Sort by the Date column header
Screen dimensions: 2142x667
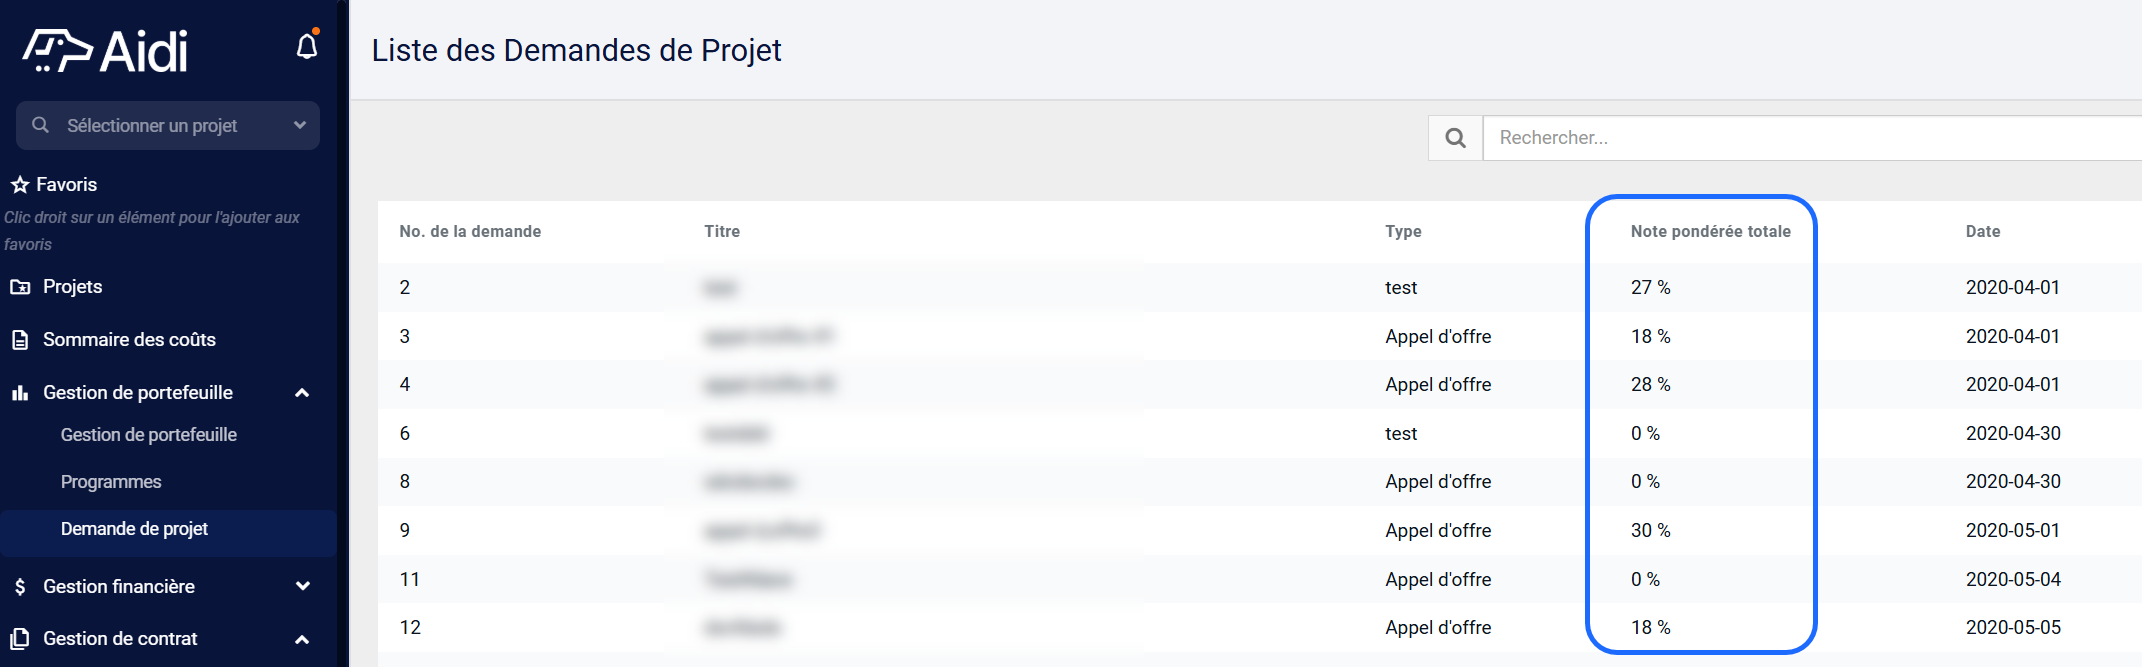tap(1982, 231)
